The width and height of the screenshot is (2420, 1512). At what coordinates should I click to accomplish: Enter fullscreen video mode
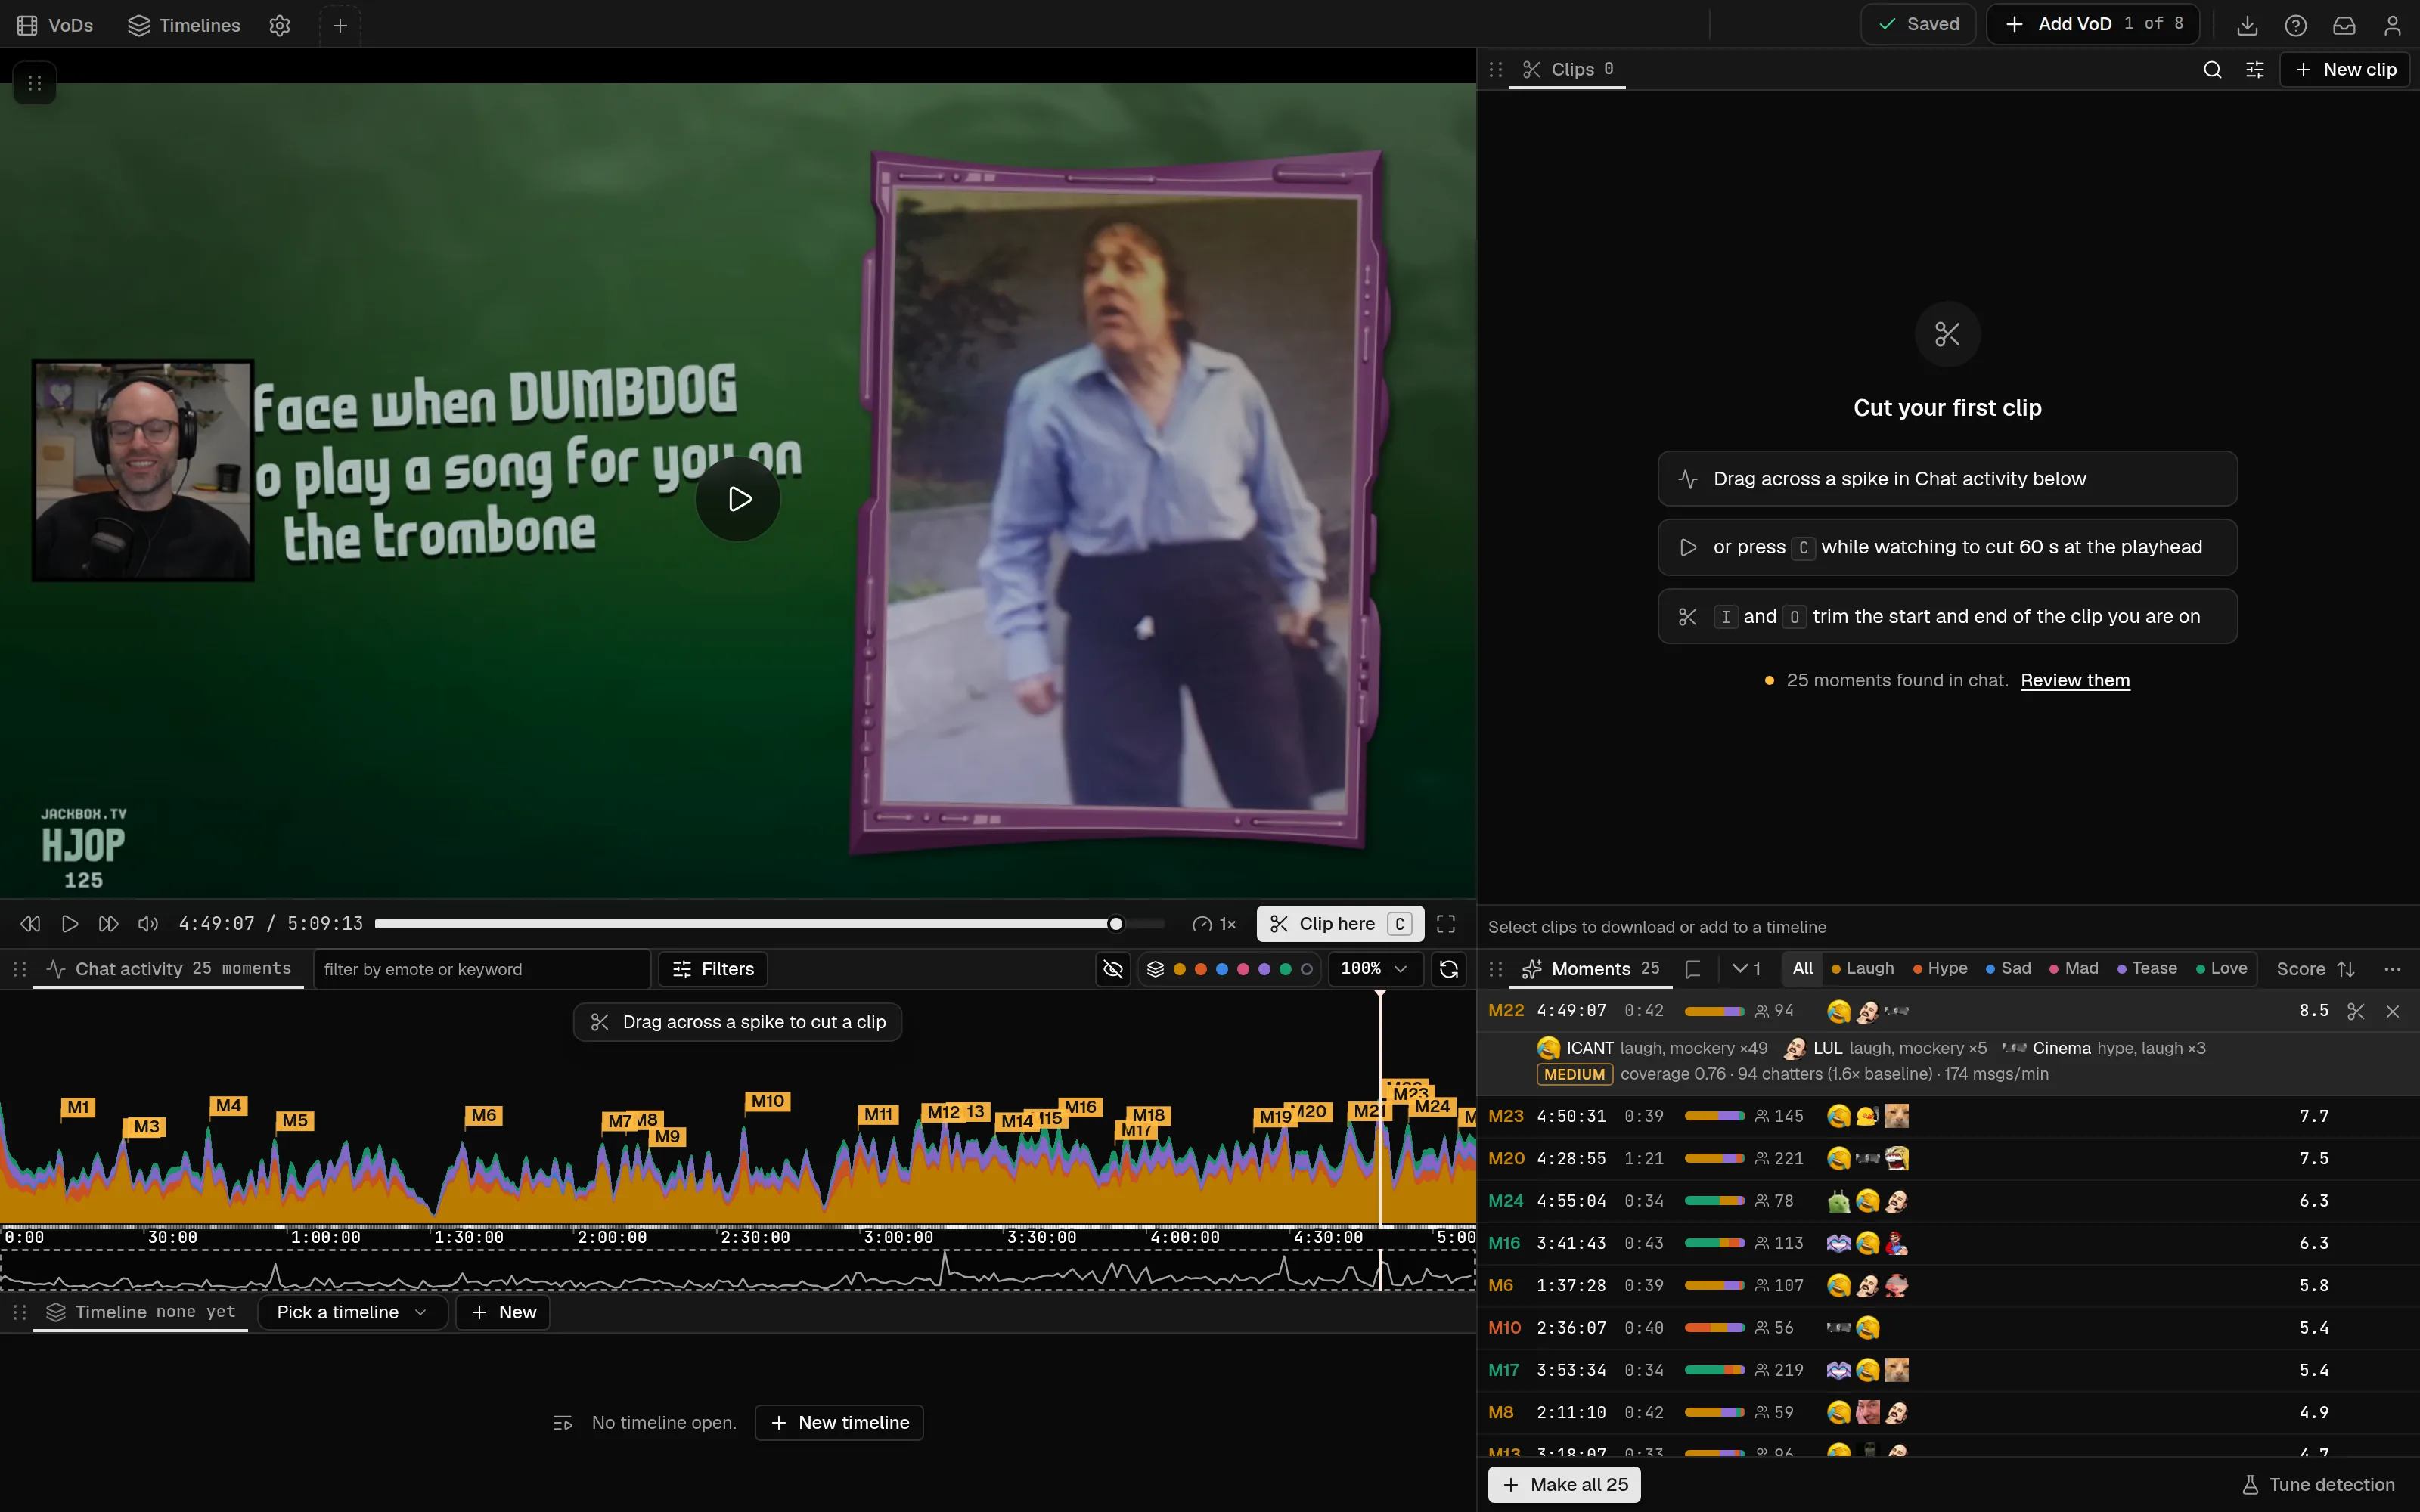click(1446, 924)
